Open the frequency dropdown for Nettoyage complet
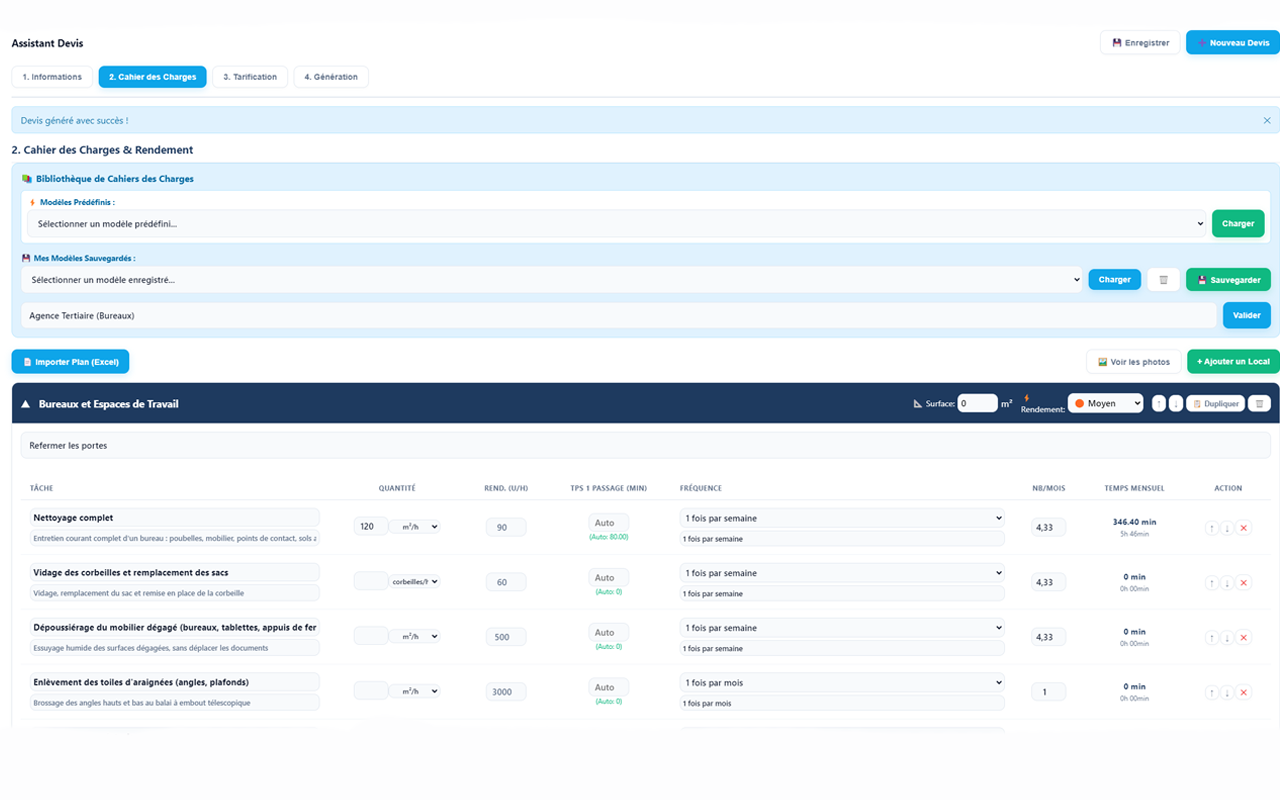This screenshot has width=1280, height=800. pyautogui.click(x=842, y=518)
